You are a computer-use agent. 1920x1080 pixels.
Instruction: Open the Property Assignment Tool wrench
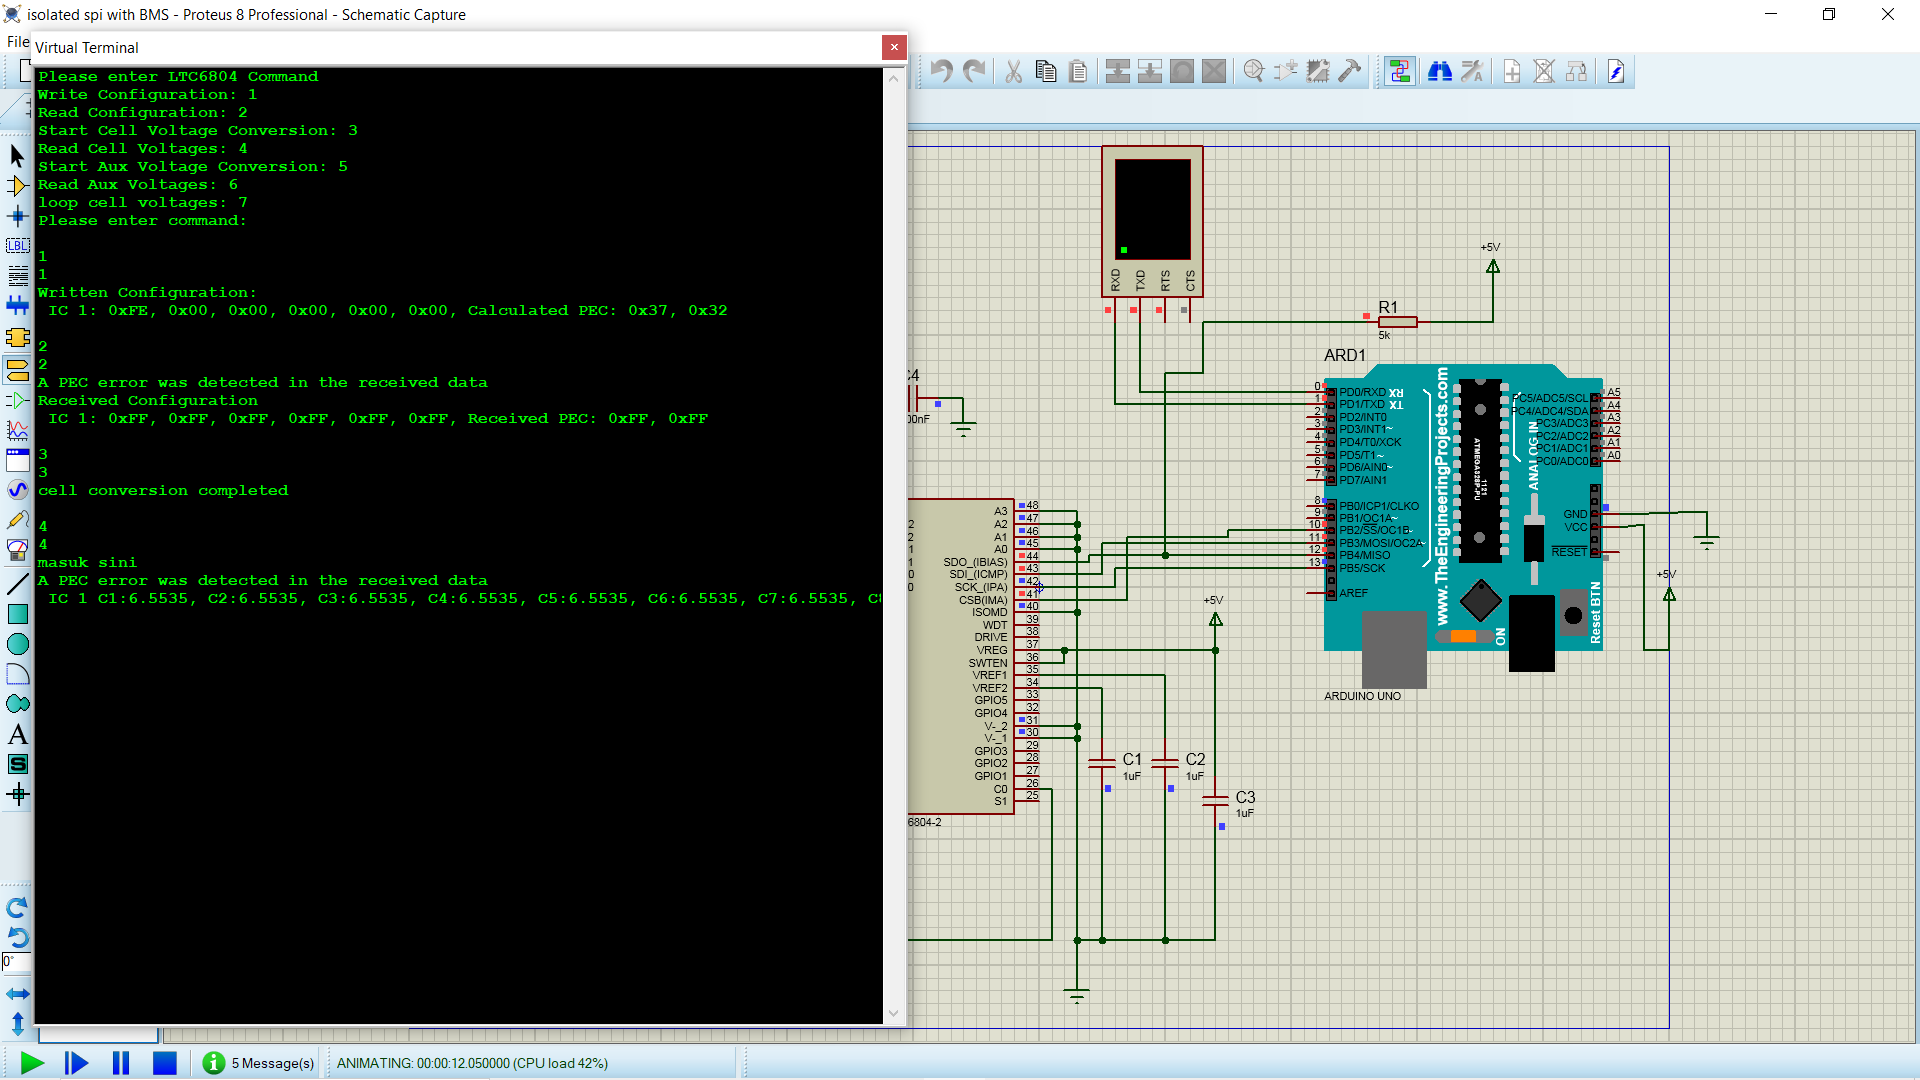(1472, 71)
